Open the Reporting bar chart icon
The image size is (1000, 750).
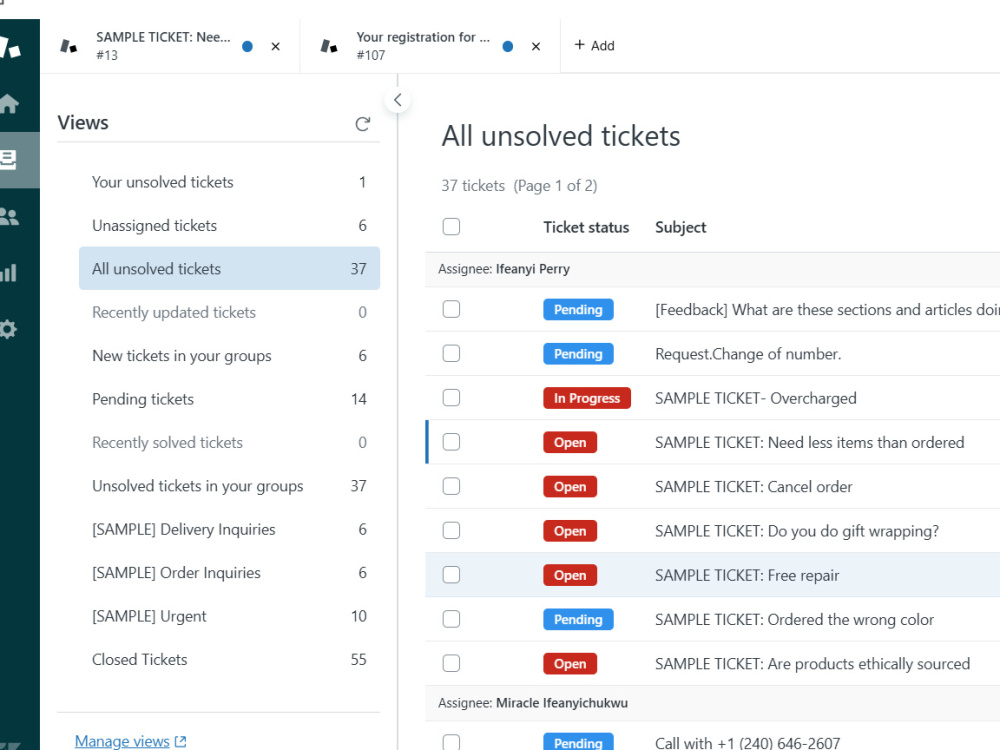click(8, 273)
